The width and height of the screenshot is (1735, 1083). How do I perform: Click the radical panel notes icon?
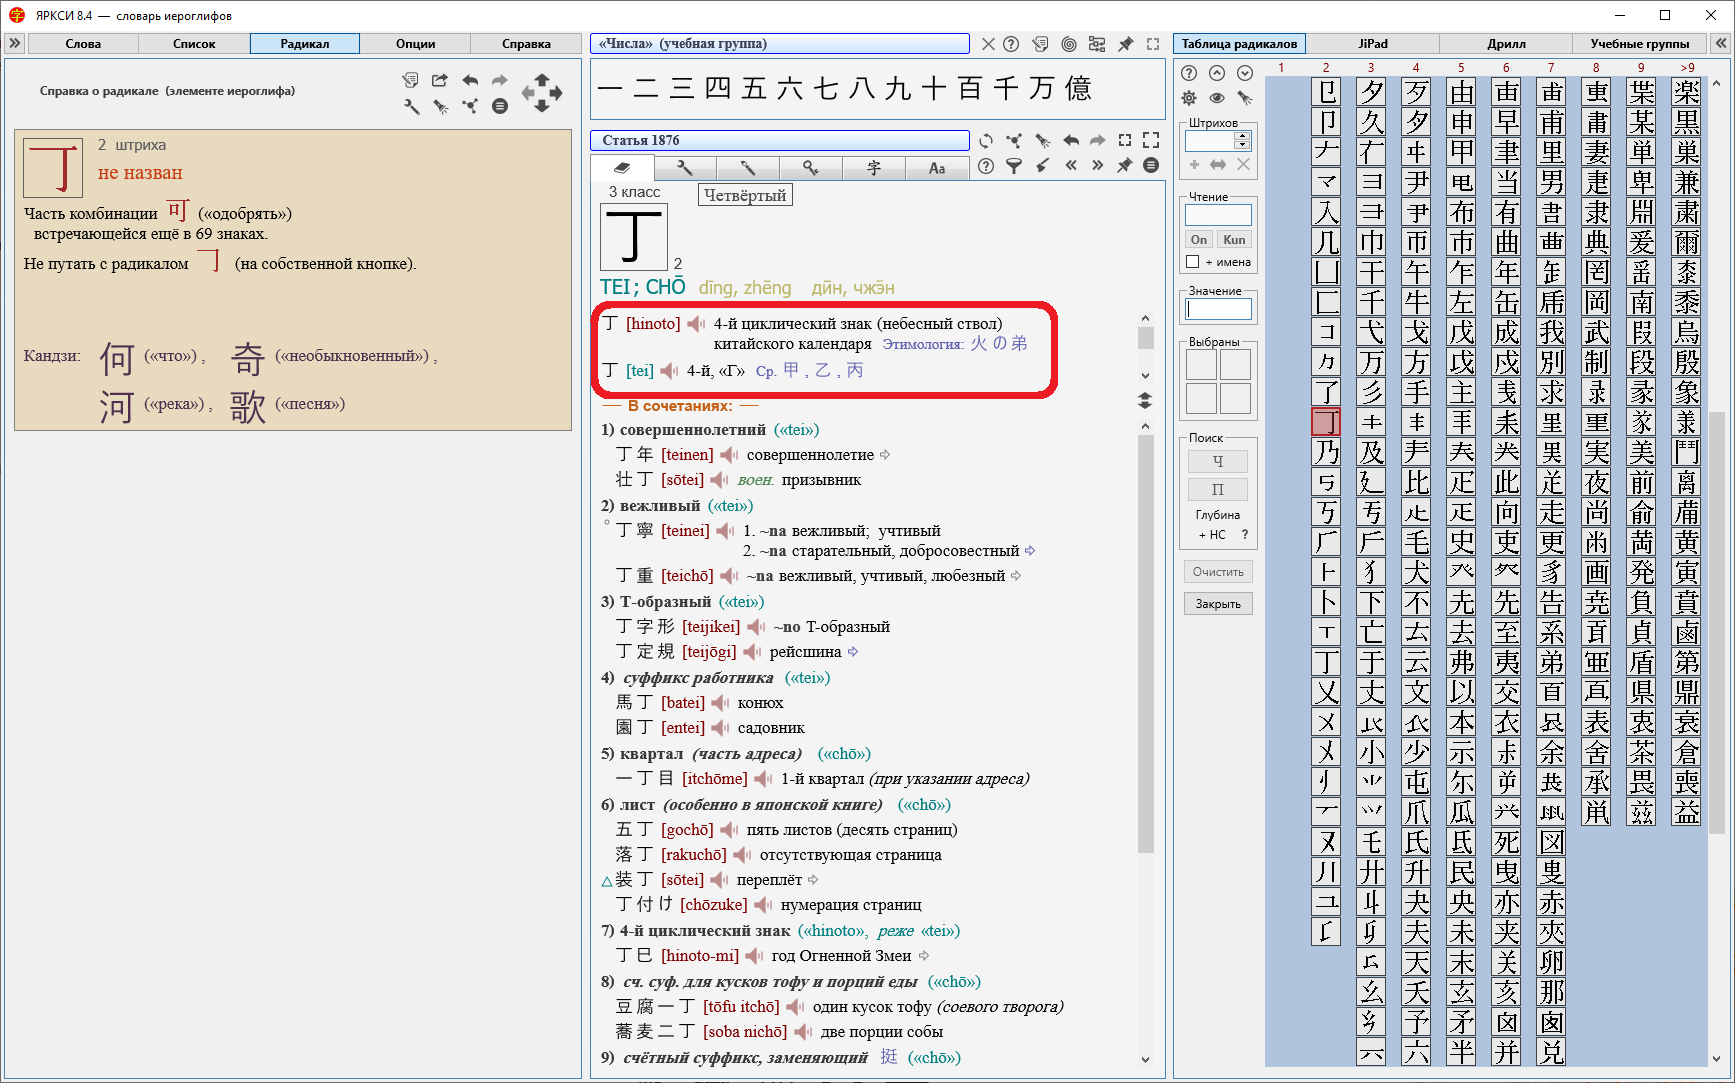pos(411,80)
